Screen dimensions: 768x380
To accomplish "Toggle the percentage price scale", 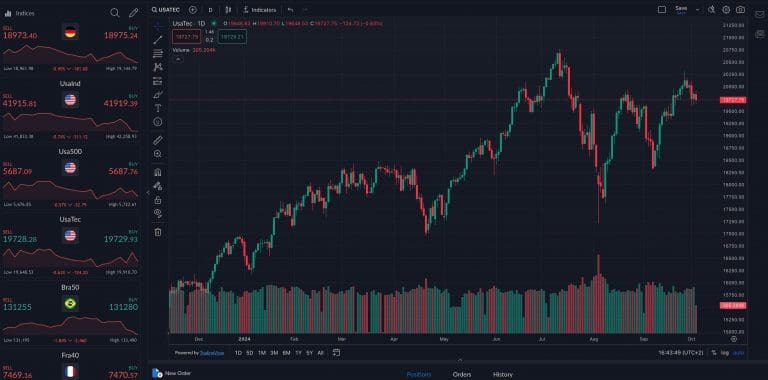I will coord(714,353).
